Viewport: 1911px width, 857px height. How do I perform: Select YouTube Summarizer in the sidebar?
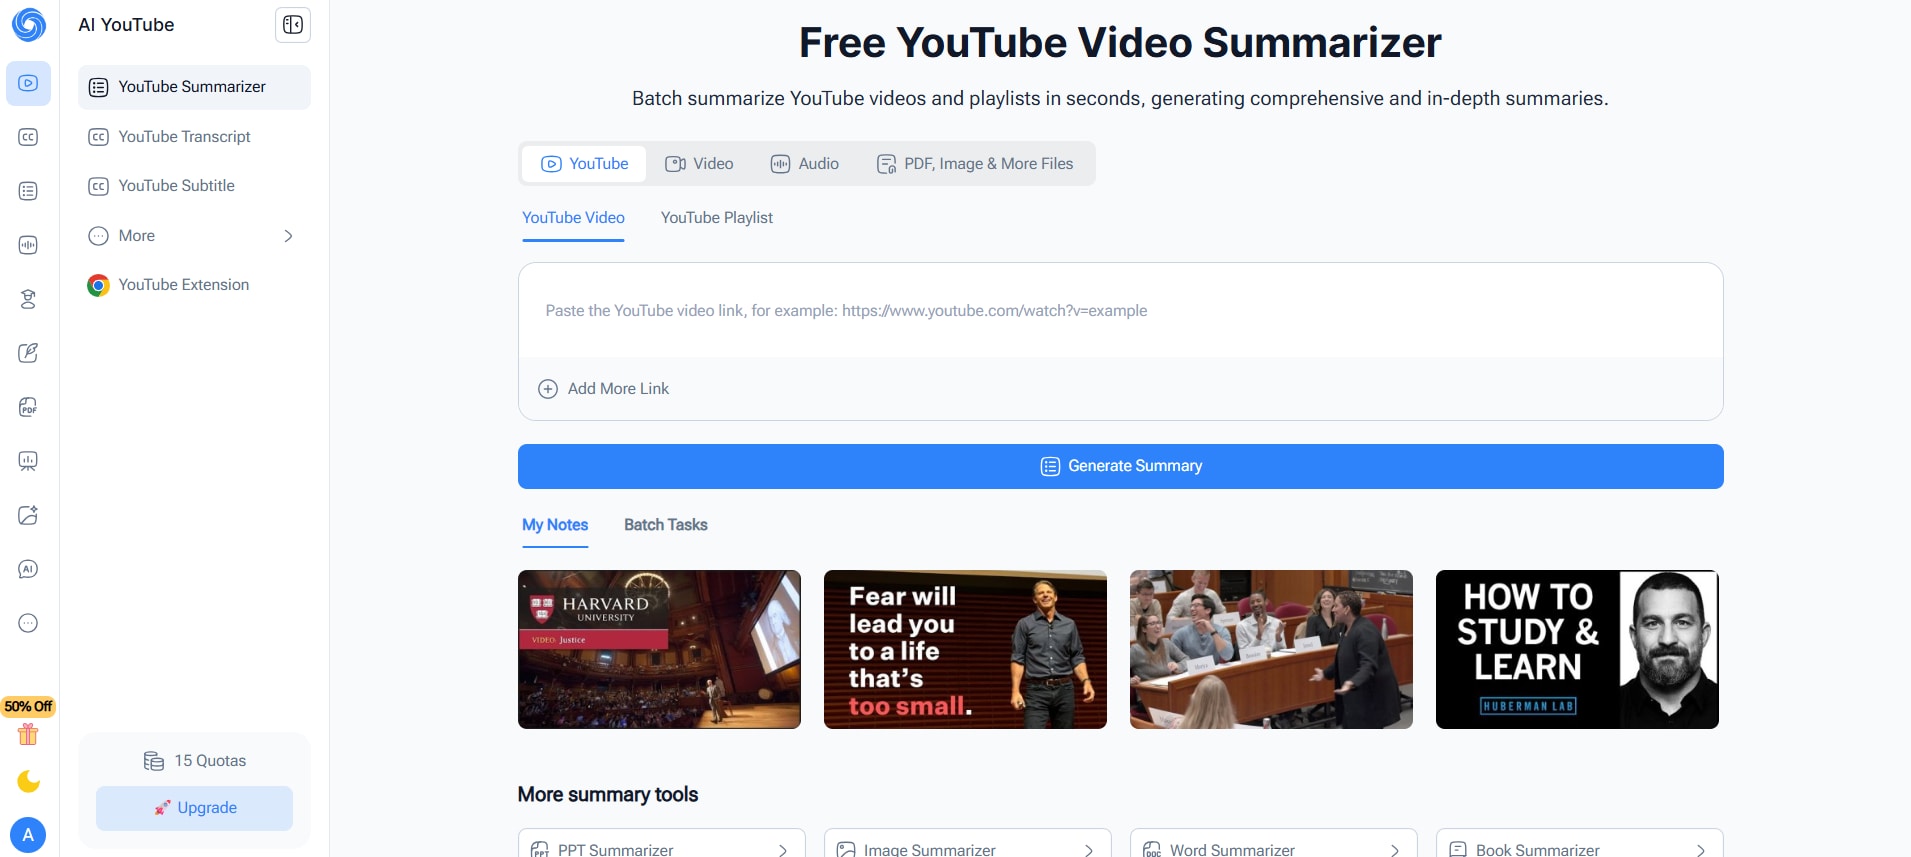[194, 87]
